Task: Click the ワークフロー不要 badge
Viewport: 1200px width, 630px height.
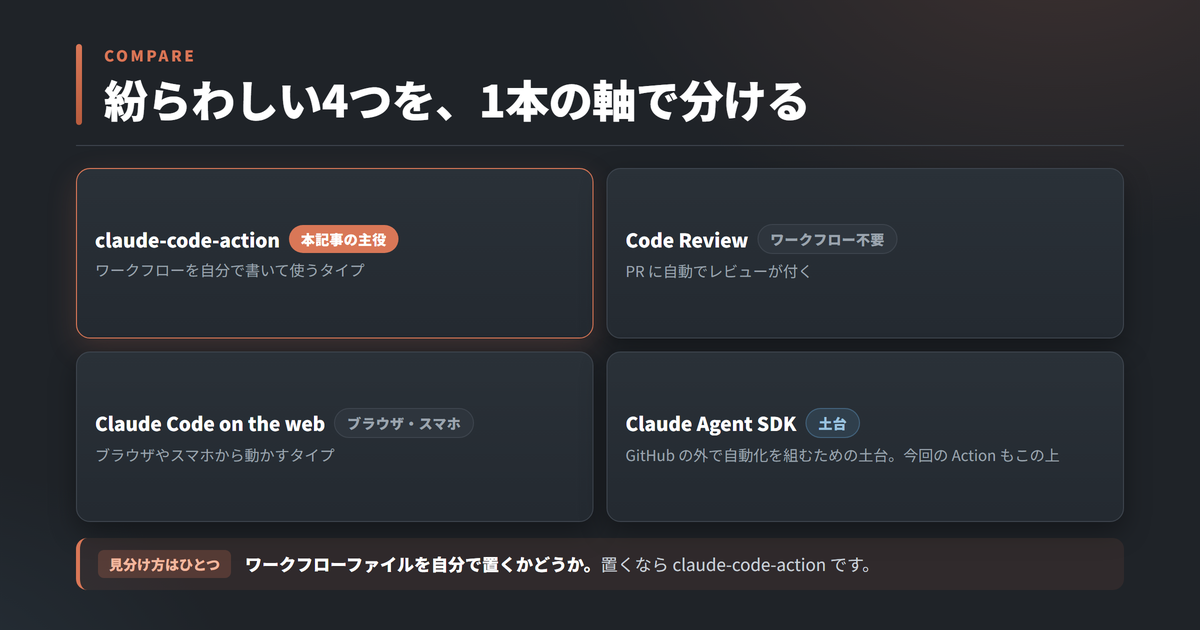Action: coord(827,240)
